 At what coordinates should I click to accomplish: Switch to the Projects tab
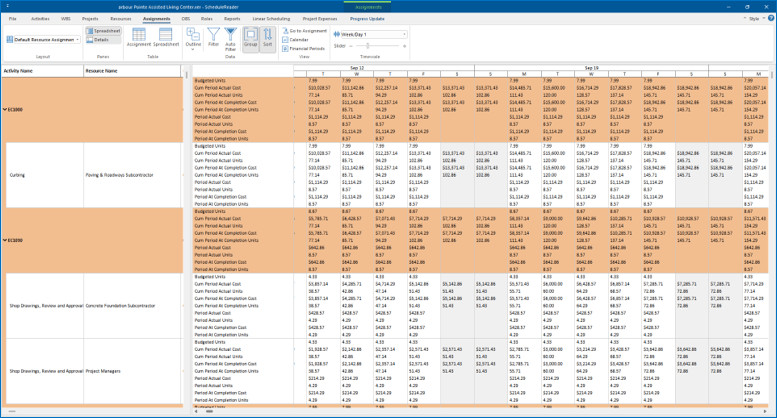[90, 19]
